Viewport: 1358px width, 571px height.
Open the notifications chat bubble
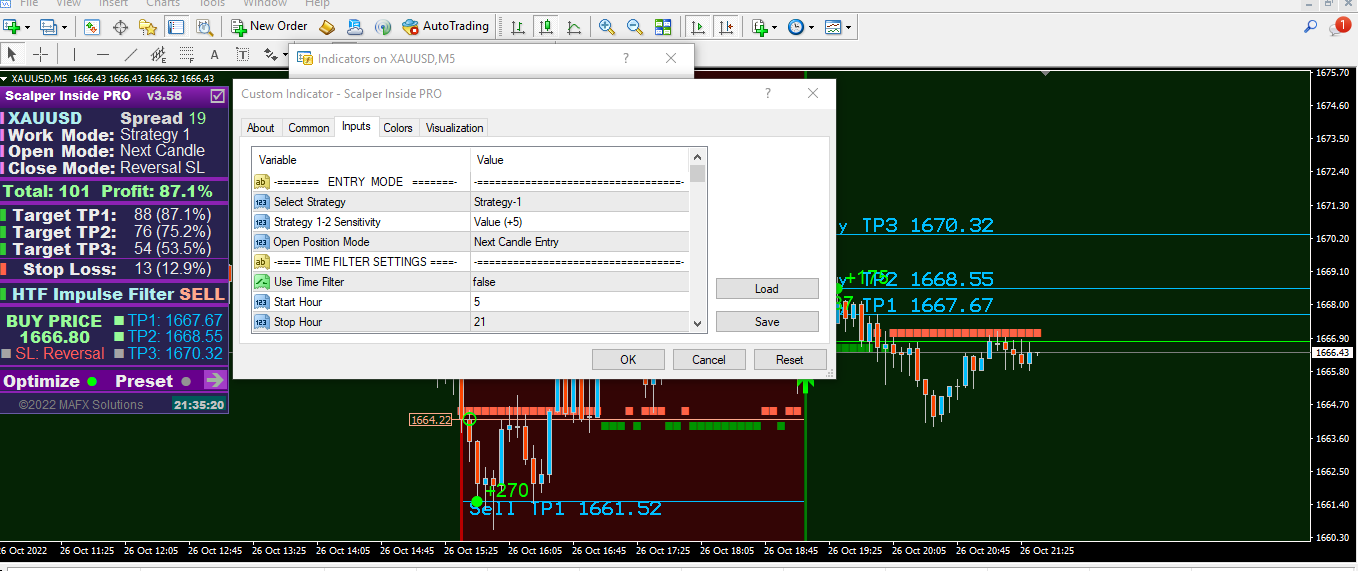(x=1338, y=27)
